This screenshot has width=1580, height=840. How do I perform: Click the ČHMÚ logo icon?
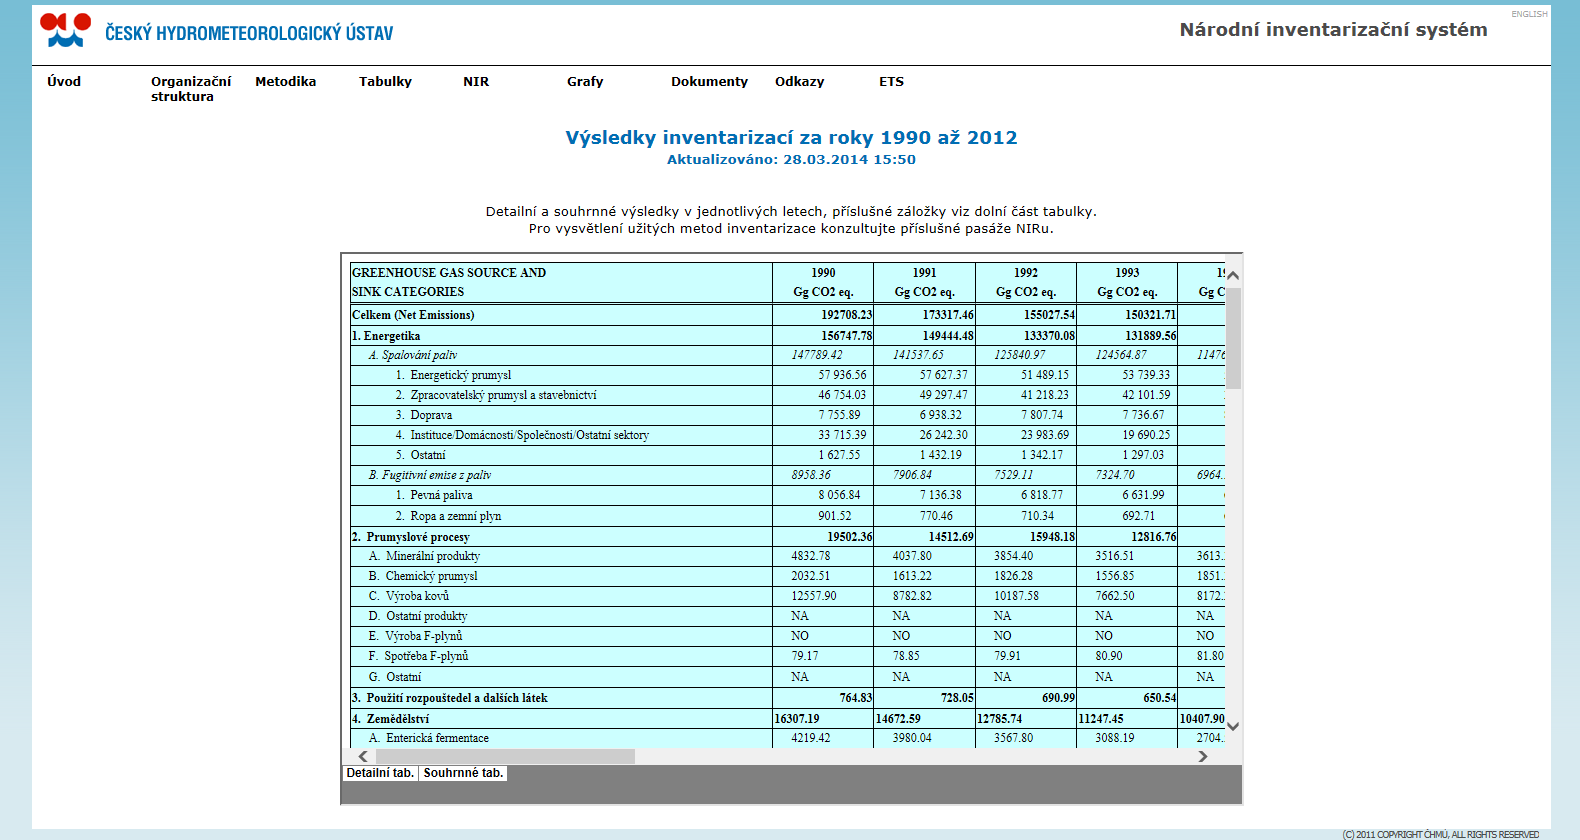pyautogui.click(x=65, y=30)
